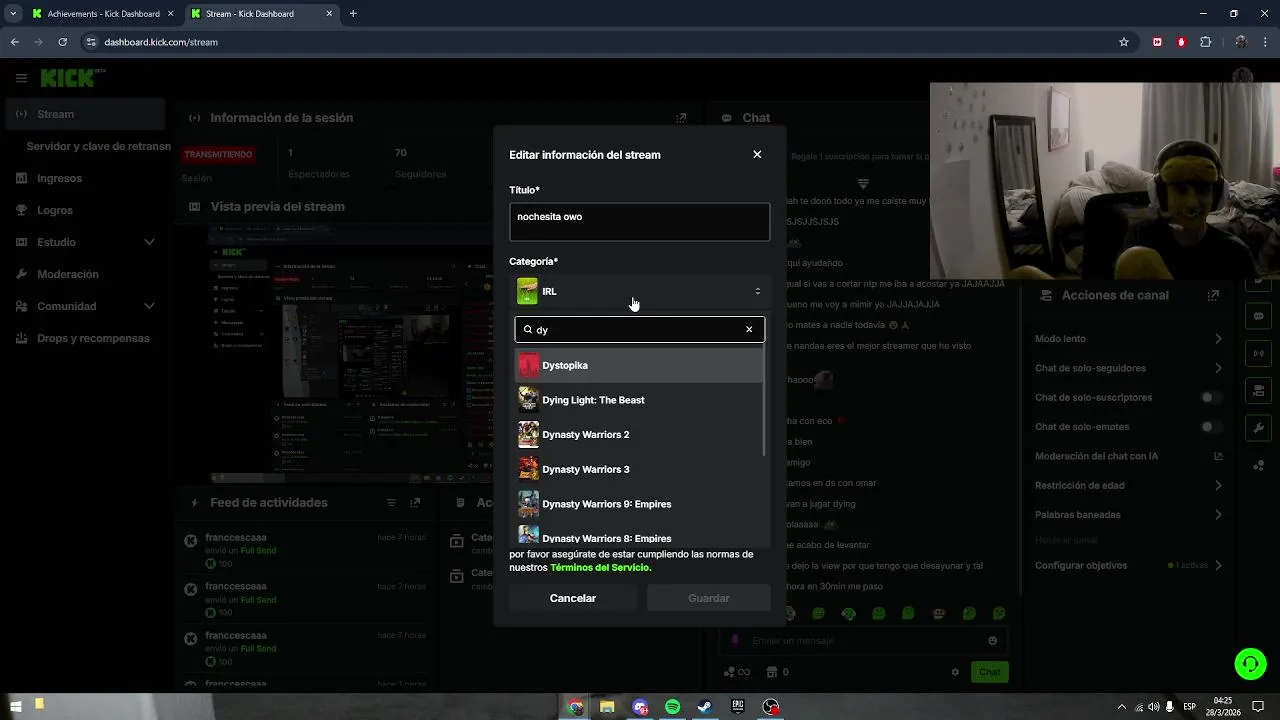Open the Términos del Servicio link
Image resolution: width=1280 pixels, height=720 pixels.
(x=600, y=567)
